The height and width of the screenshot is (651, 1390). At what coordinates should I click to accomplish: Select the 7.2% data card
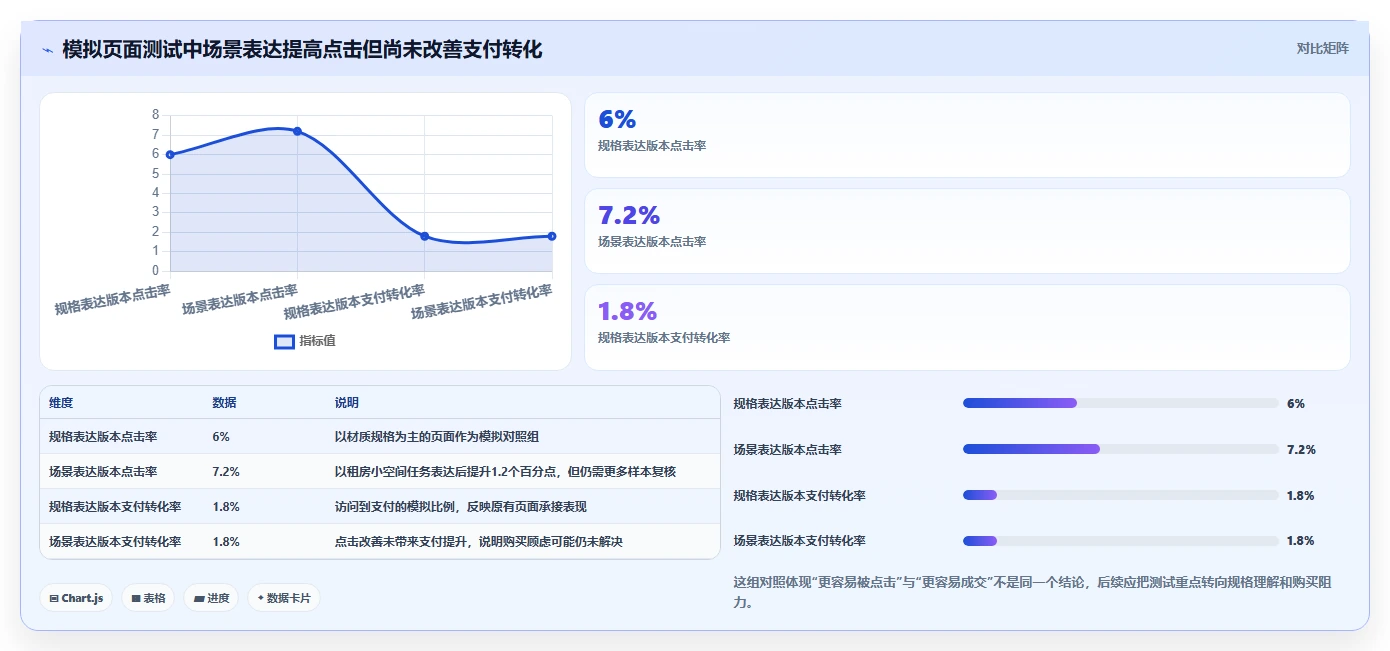pyautogui.click(x=967, y=231)
